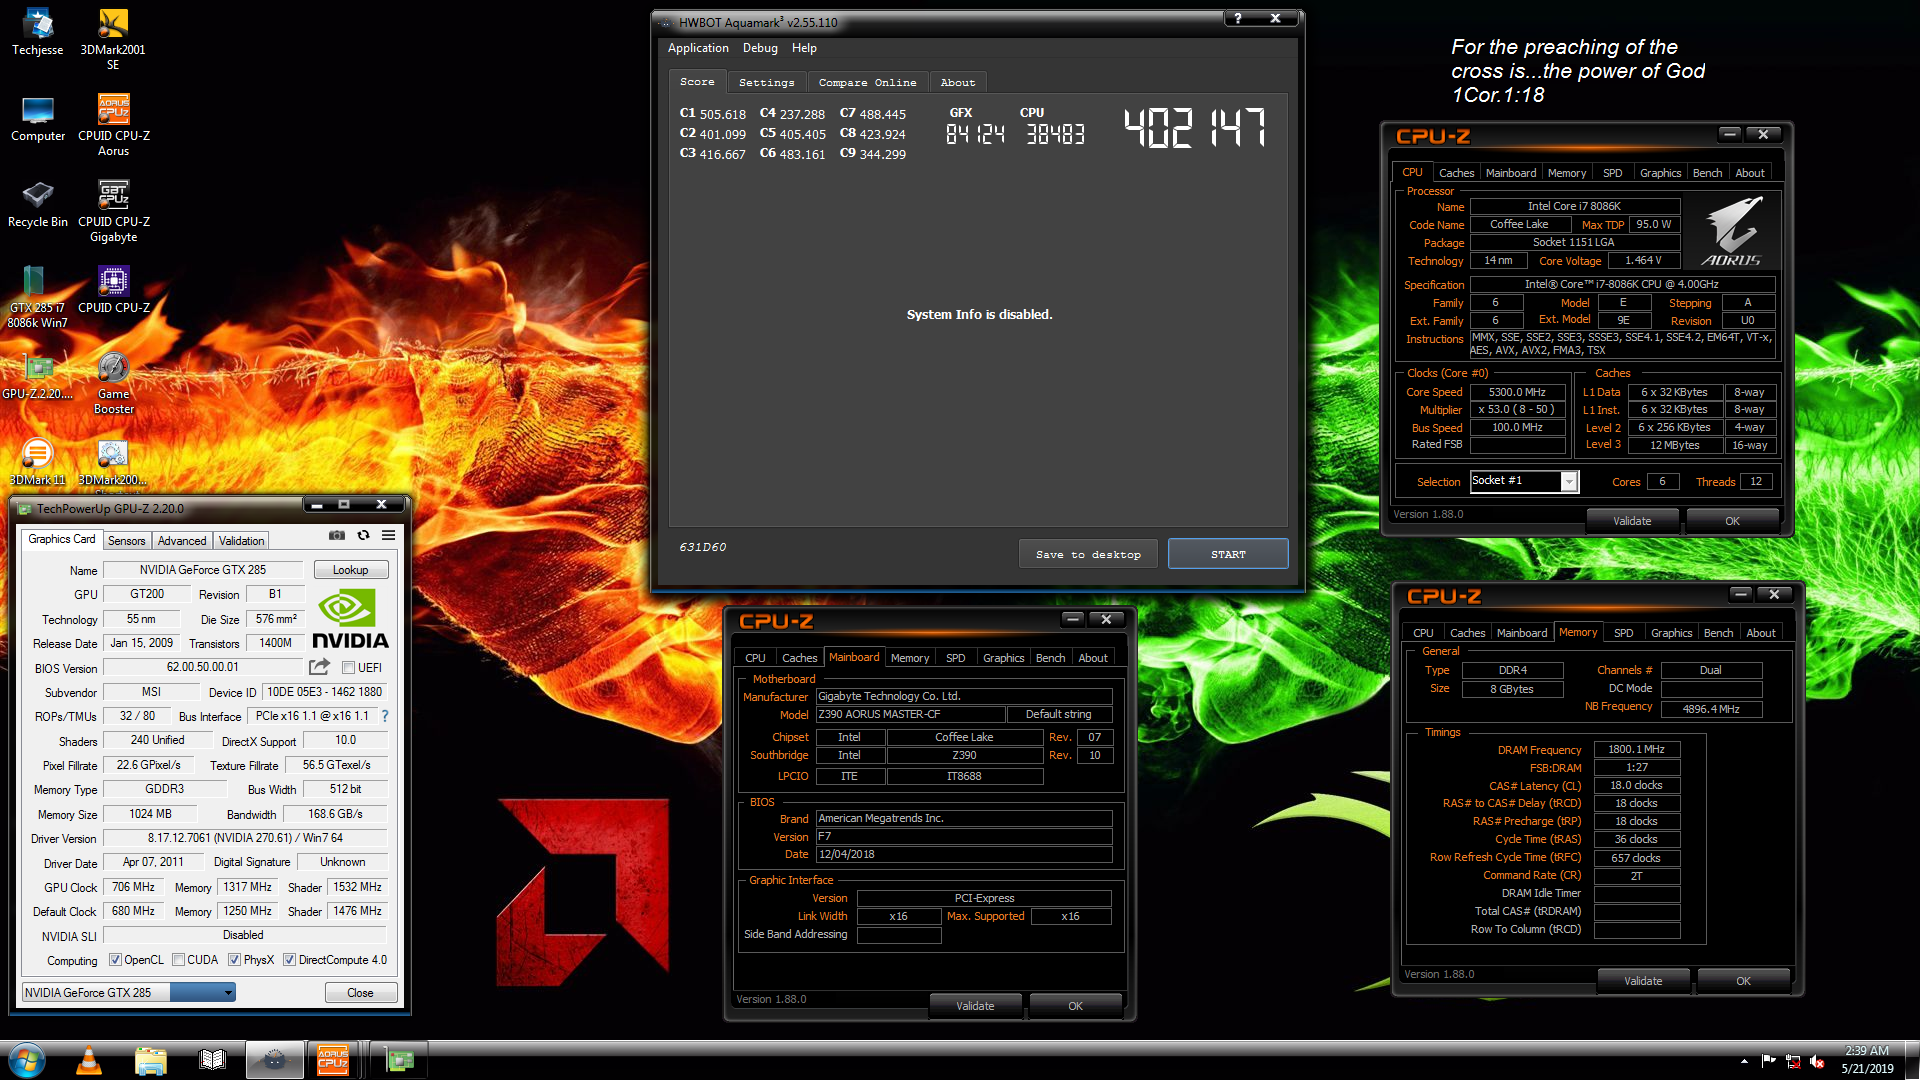The image size is (1920, 1080).
Task: Toggle the CUDA checkbox
Action: (x=178, y=960)
